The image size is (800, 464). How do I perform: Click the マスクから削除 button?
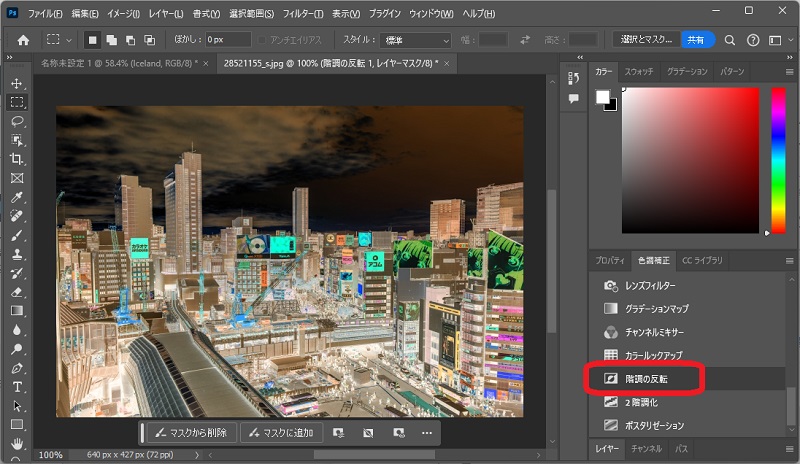pos(191,433)
